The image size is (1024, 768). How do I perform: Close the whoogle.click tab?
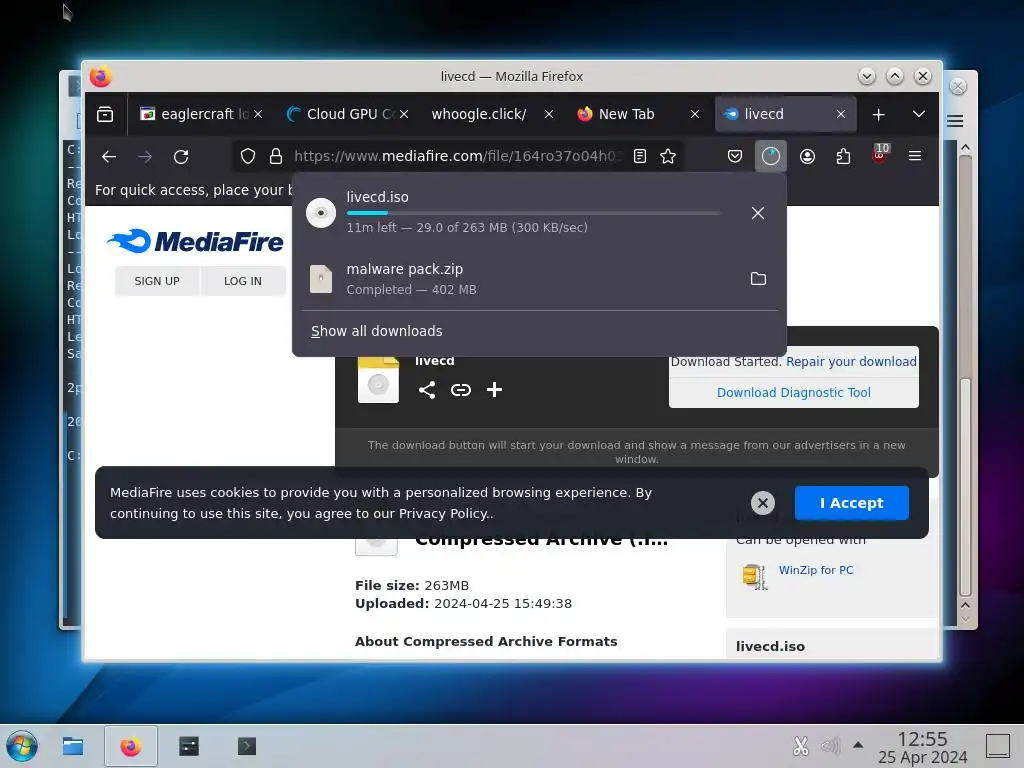(x=549, y=114)
